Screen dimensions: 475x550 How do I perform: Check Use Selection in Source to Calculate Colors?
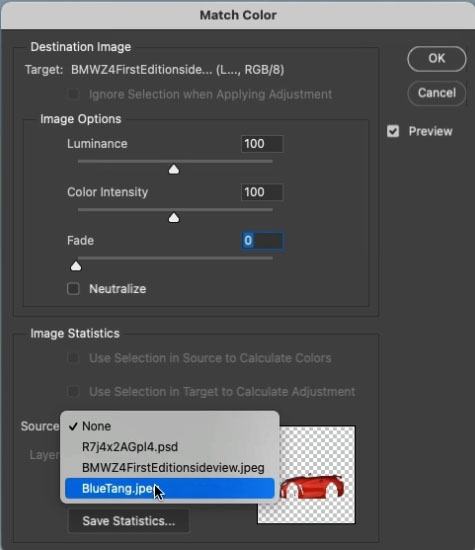coord(73,358)
